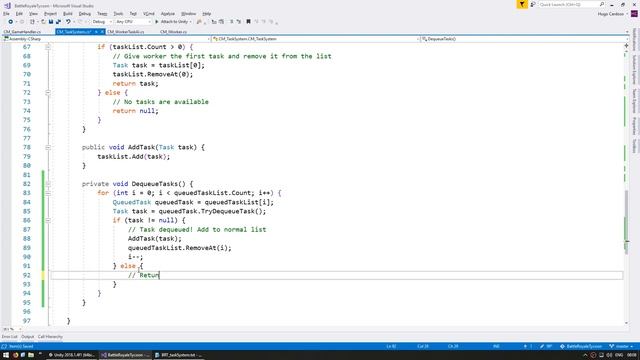Click the Hugo Cardoso account name
The image size is (640, 360).
(611, 14)
